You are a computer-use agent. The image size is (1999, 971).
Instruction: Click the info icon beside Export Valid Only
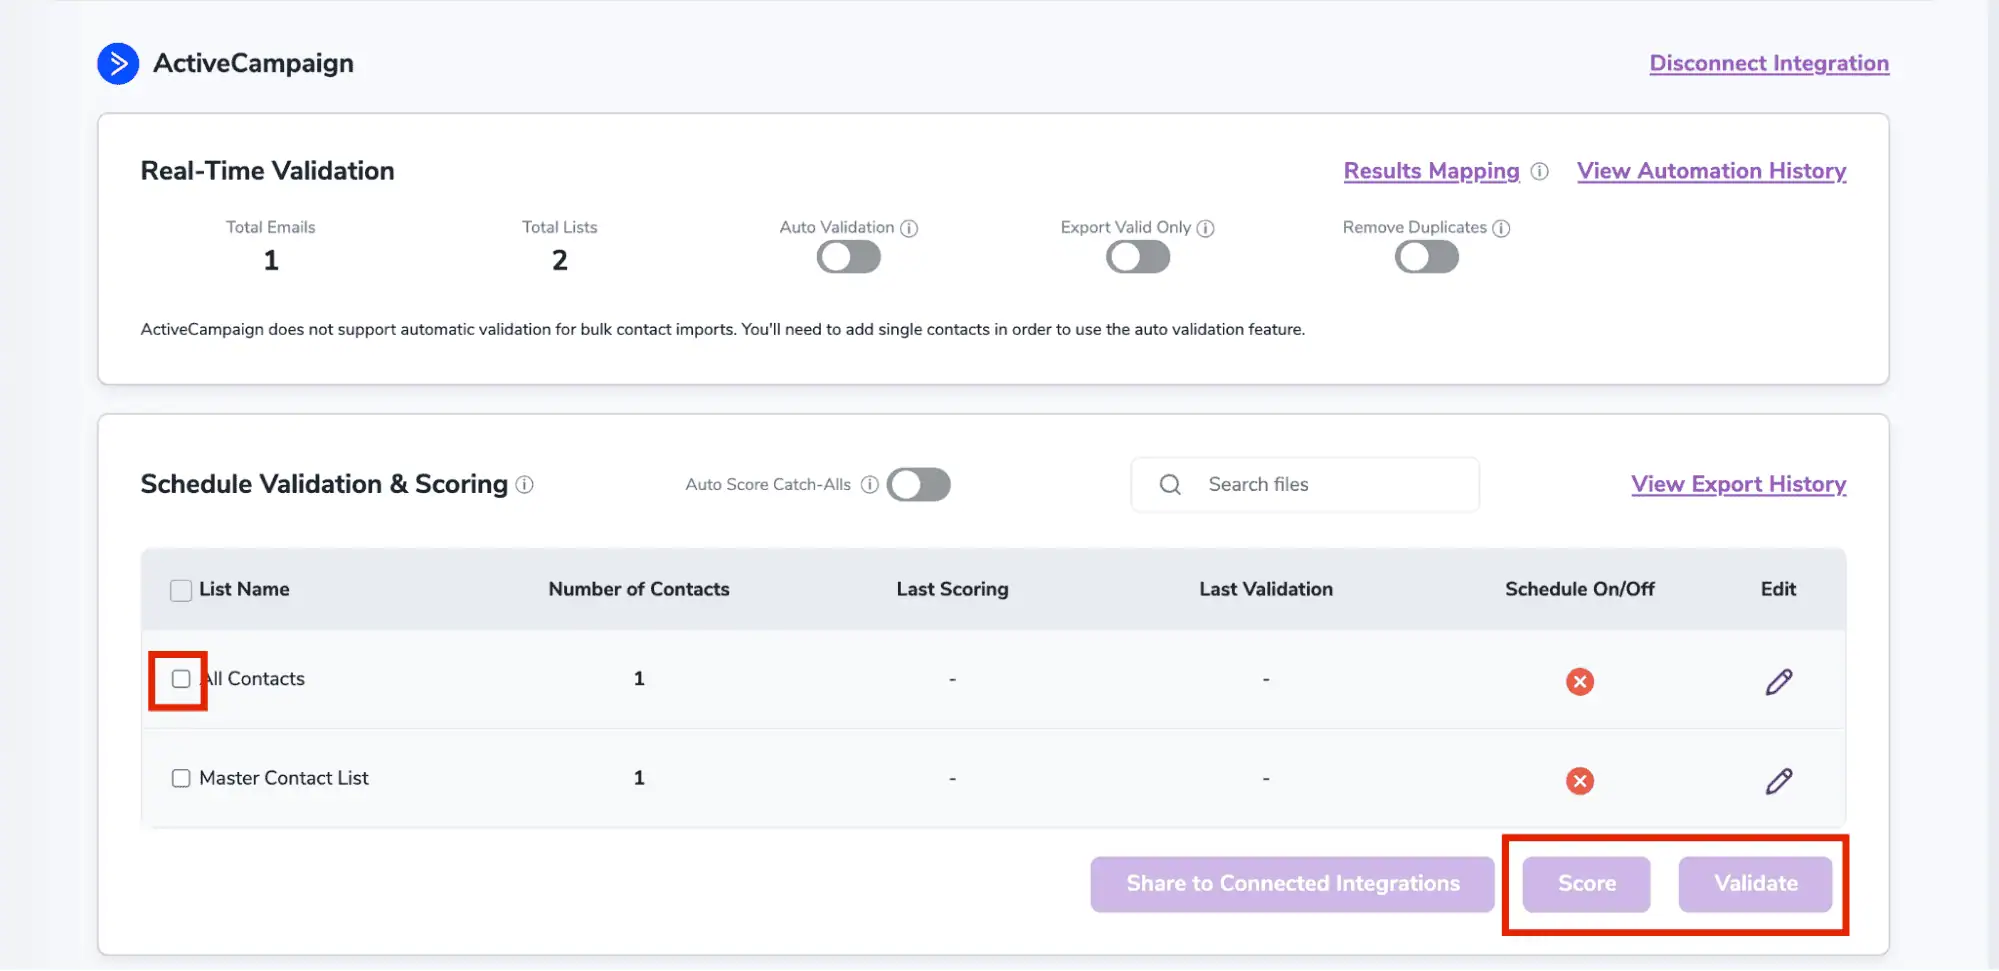coord(1206,228)
